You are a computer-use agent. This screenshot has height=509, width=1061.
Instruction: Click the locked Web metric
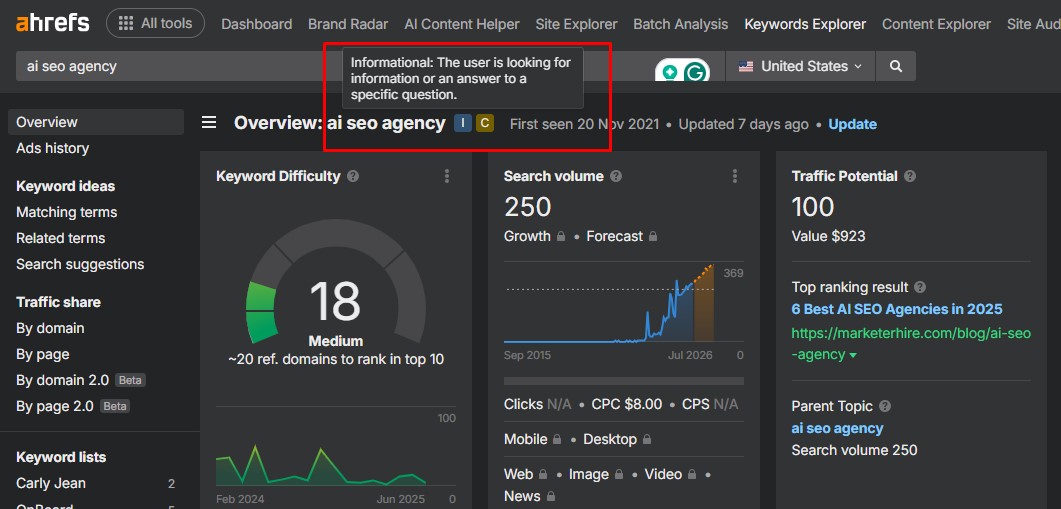pyautogui.click(x=525, y=474)
